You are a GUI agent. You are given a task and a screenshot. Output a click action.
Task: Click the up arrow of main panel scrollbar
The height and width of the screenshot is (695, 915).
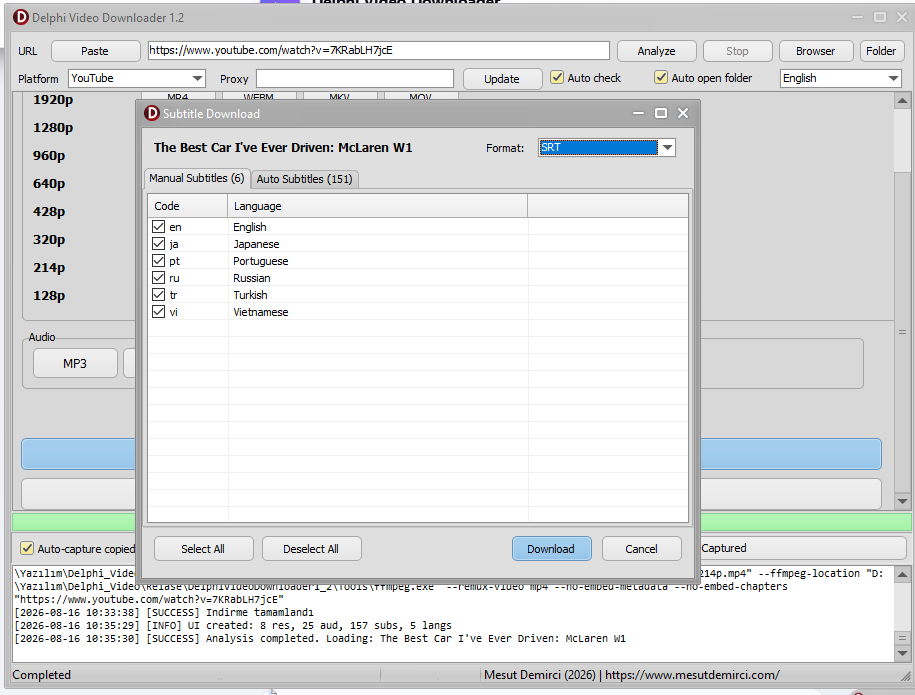point(902,100)
